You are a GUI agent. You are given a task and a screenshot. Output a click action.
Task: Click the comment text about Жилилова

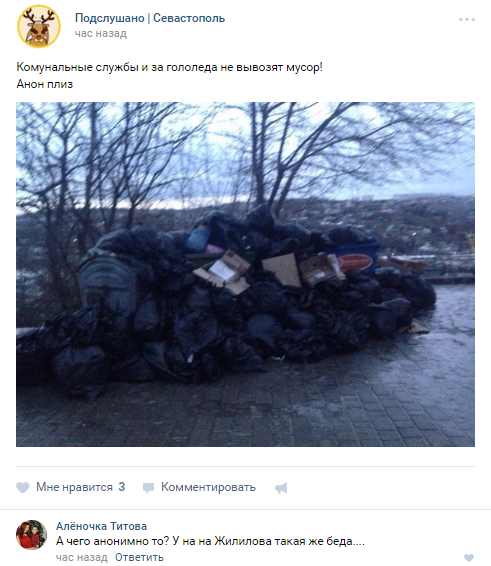pyautogui.click(x=210, y=541)
